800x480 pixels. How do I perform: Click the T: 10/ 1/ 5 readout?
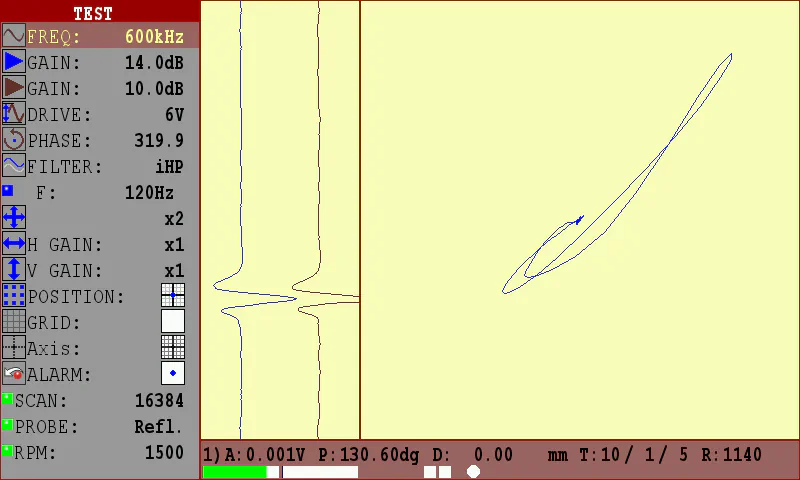(634, 454)
